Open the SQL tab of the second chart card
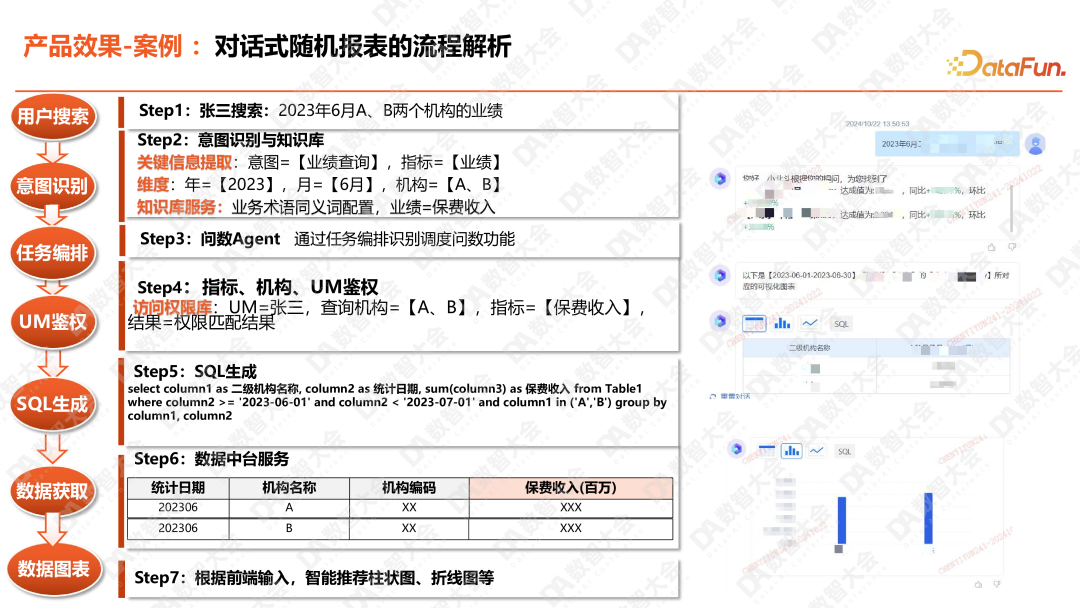This screenshot has height=608, width=1080. pos(843,450)
